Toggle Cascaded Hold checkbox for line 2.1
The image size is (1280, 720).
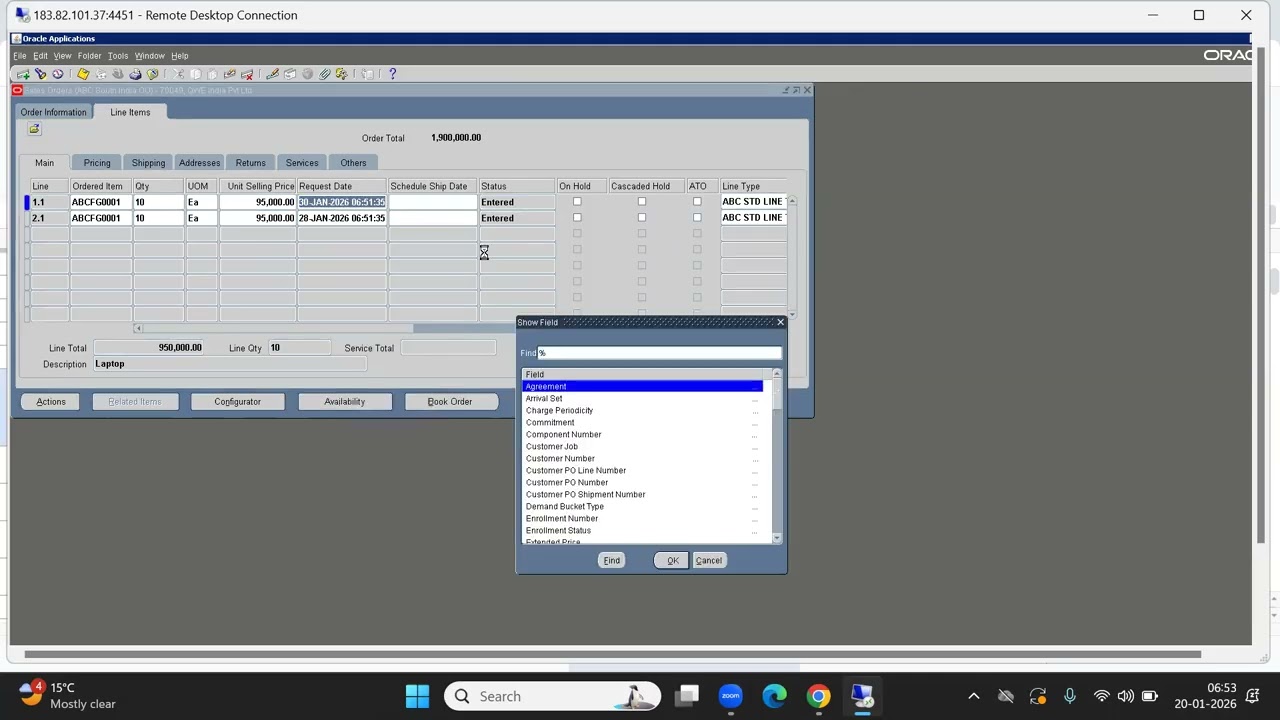[x=642, y=217]
